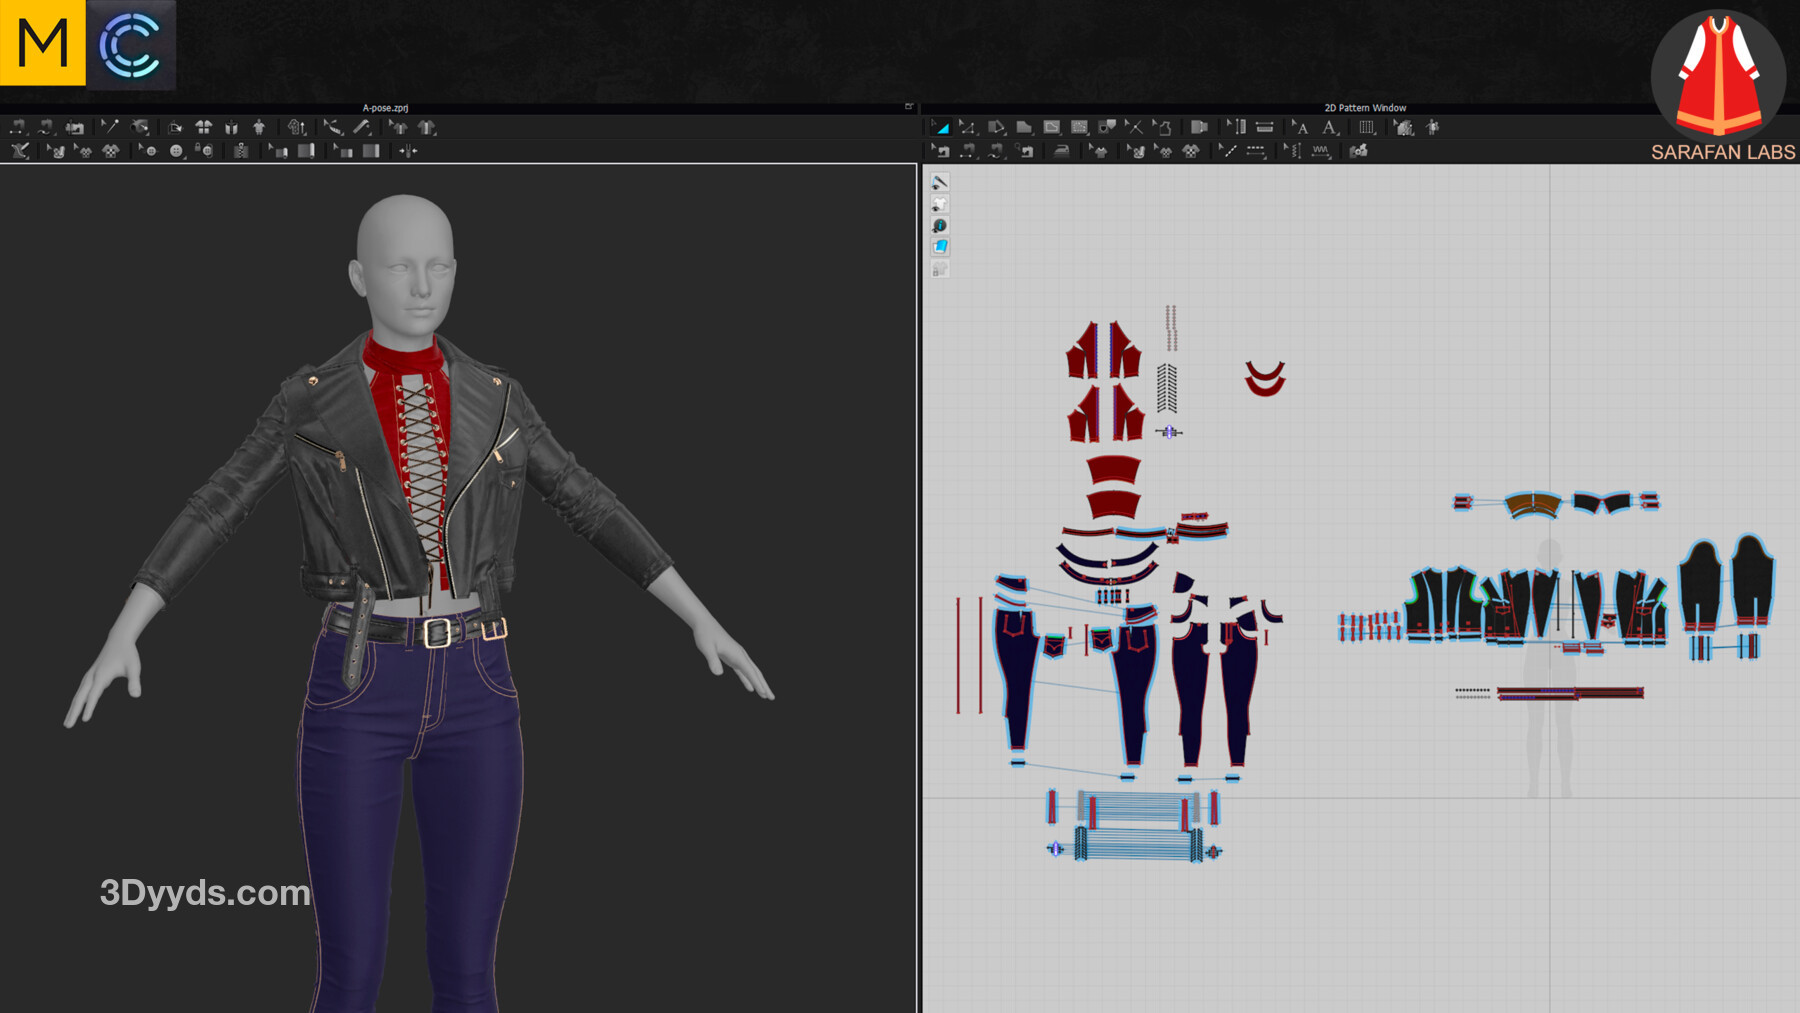Select the Button tool in 3D toolbar
Image resolution: width=1800 pixels, height=1013 pixels.
click(x=176, y=151)
